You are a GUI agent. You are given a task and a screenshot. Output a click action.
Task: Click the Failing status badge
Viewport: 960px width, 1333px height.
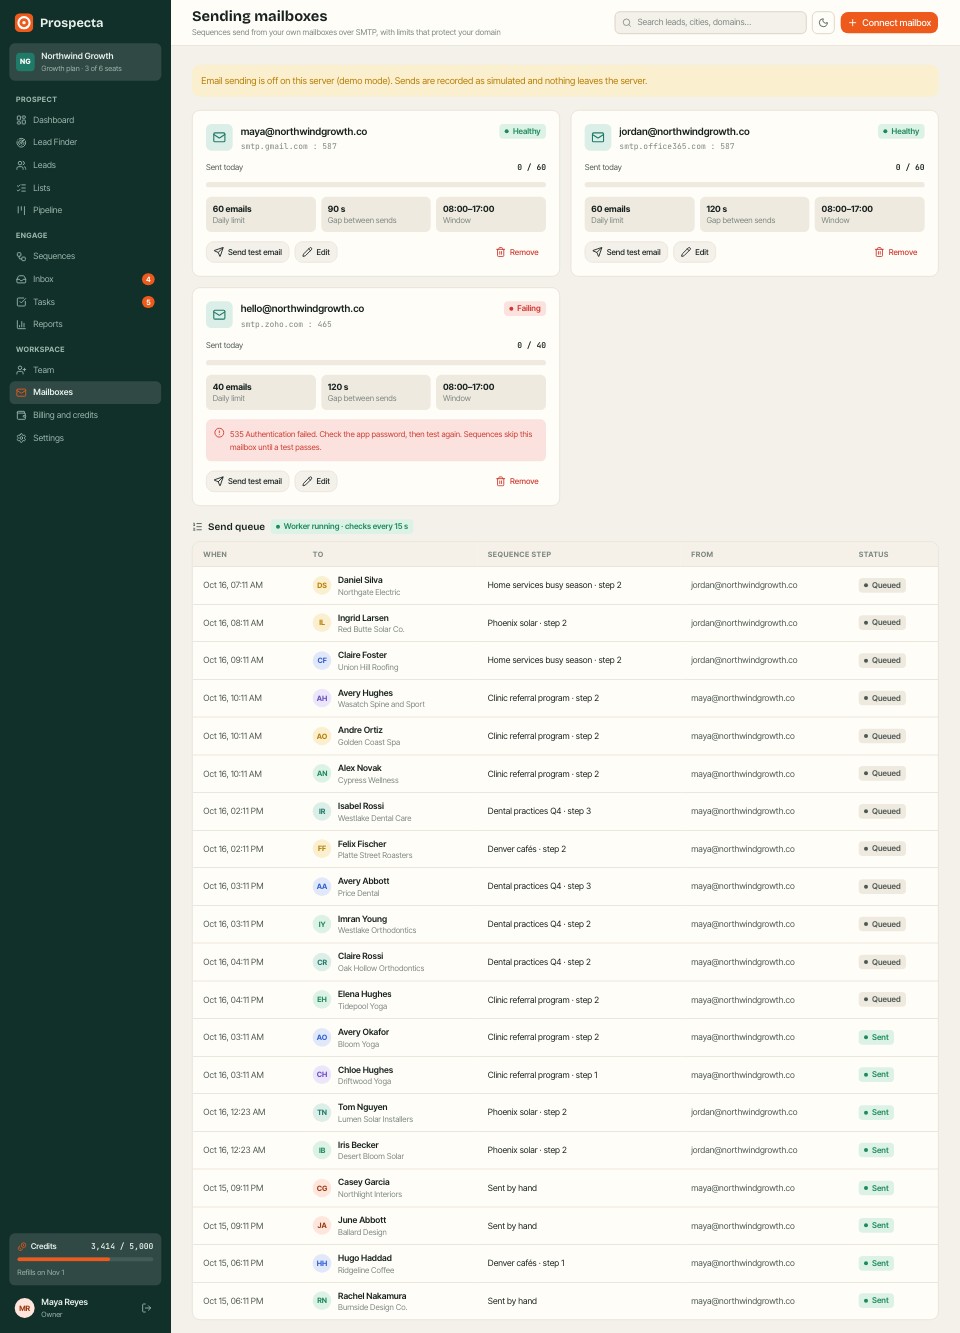[x=525, y=308]
